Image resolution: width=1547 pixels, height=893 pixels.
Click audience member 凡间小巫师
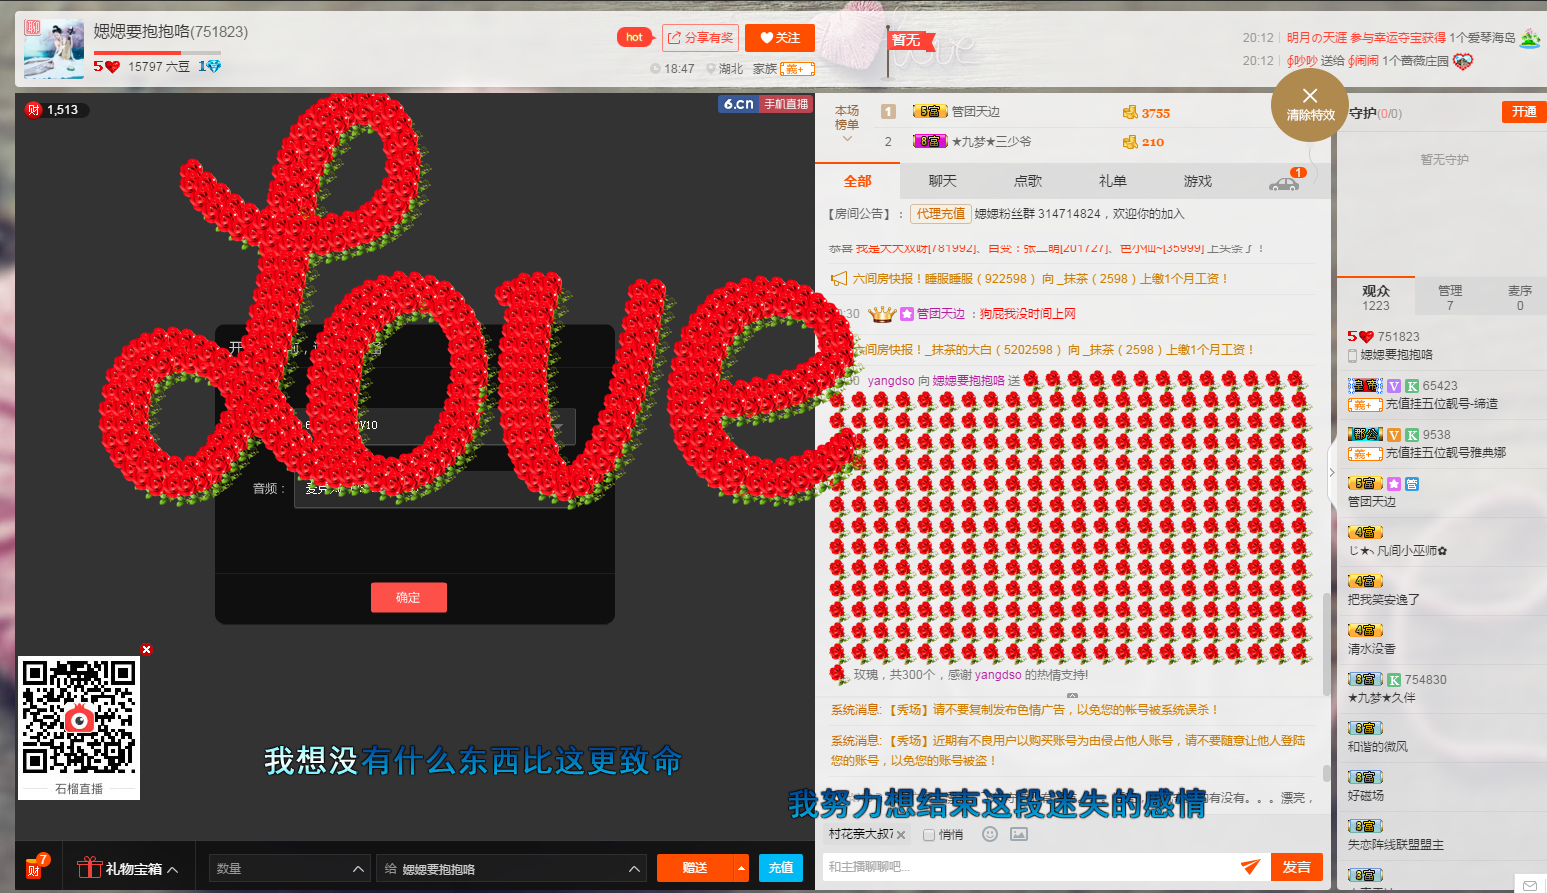(1397, 551)
